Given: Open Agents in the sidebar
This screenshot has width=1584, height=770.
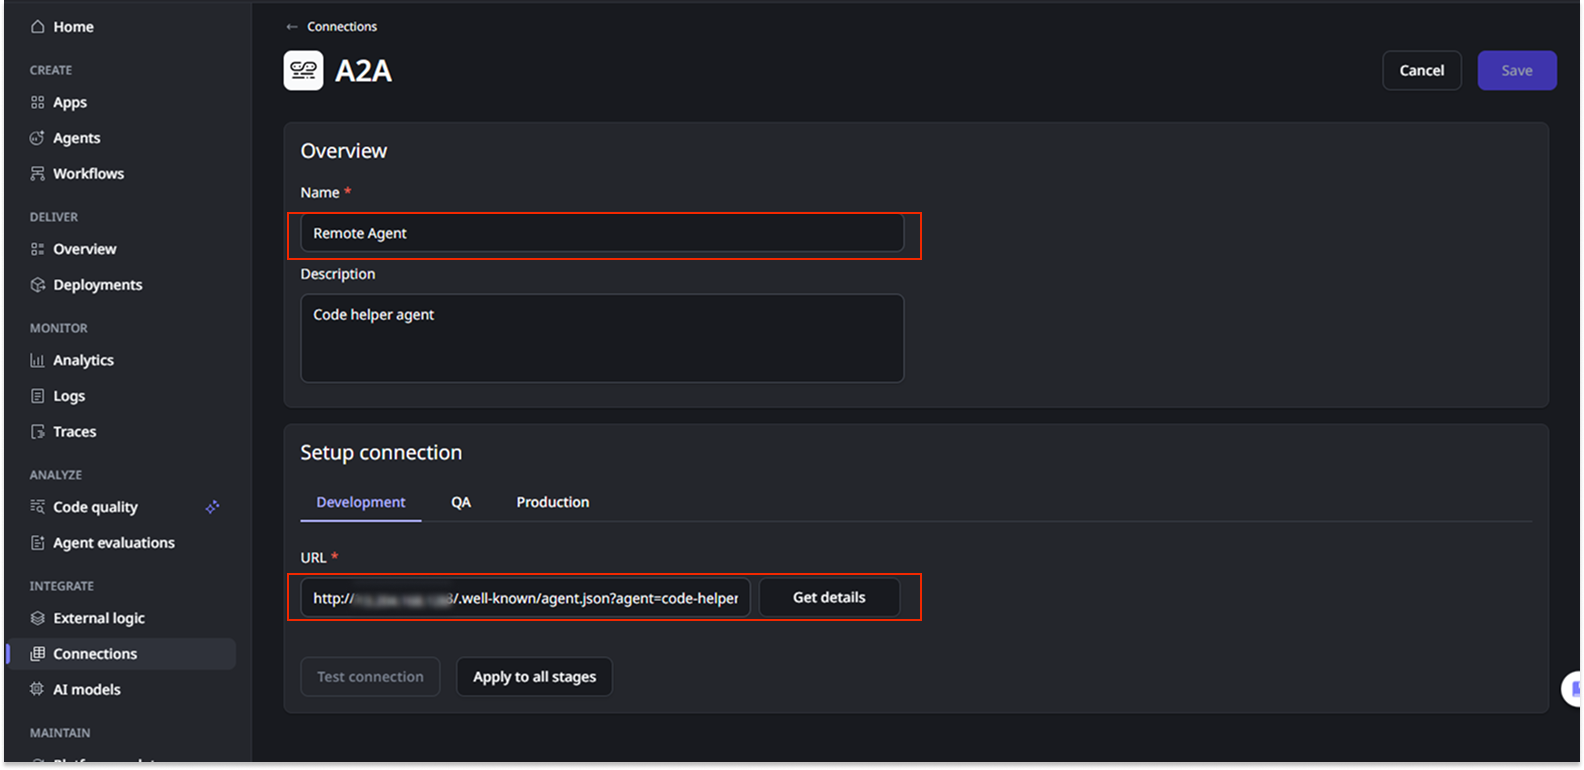Looking at the screenshot, I should point(77,138).
